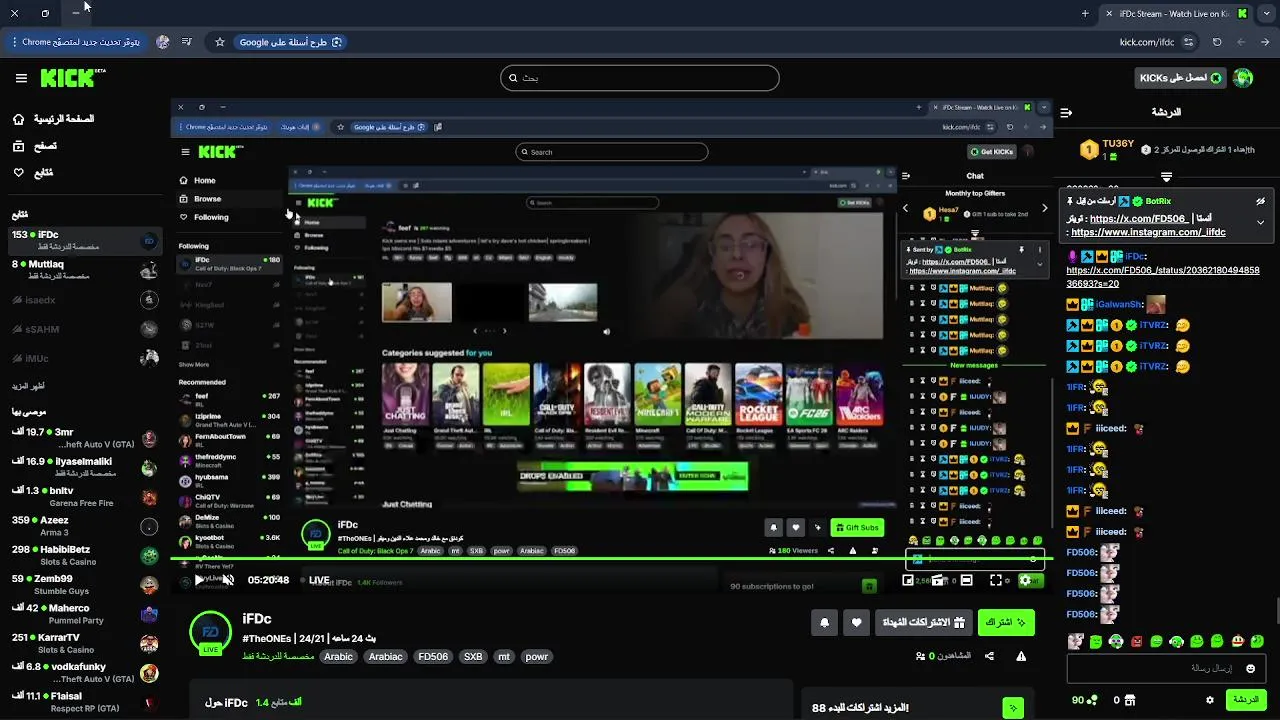Viewport: 1280px width, 720px height.
Task: Toggle fullscreen in the player
Action: (x=996, y=580)
